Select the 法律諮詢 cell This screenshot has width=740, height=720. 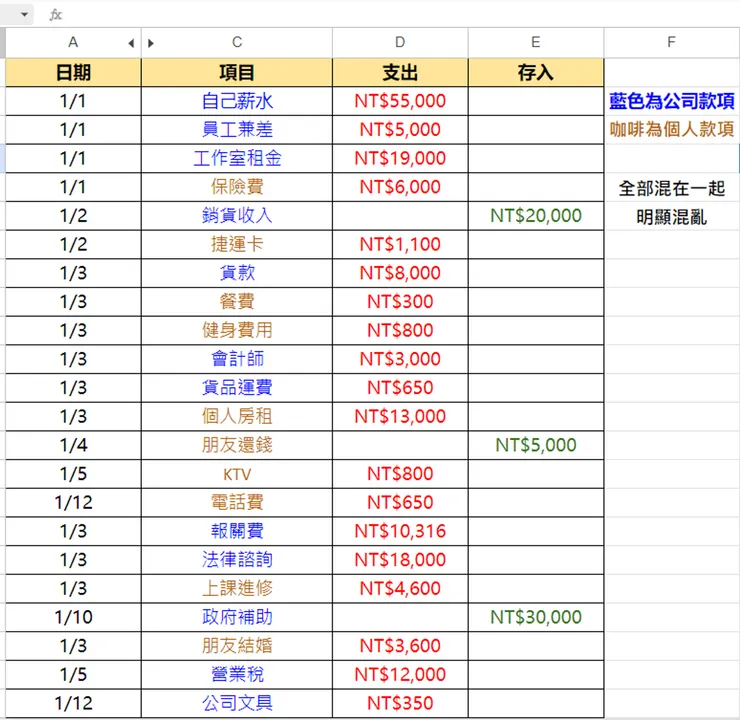[x=237, y=560]
